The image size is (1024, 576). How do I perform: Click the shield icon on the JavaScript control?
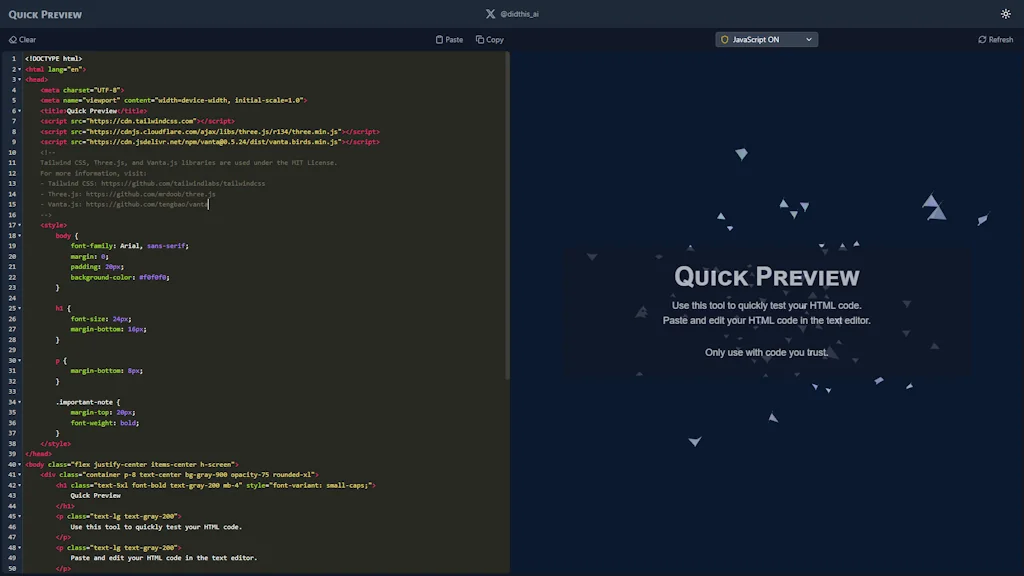tap(723, 39)
